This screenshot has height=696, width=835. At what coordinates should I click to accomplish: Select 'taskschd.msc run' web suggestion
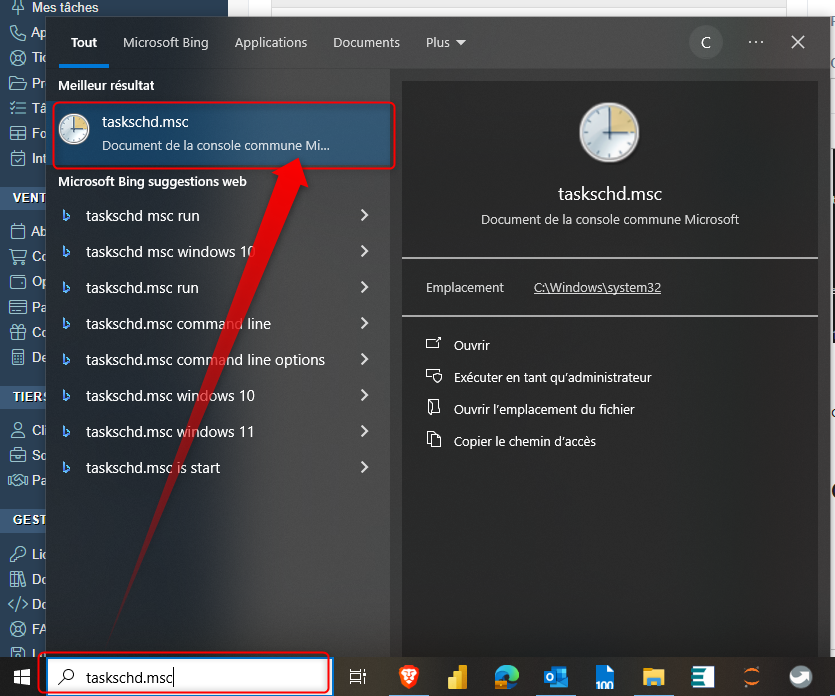[x=142, y=288]
